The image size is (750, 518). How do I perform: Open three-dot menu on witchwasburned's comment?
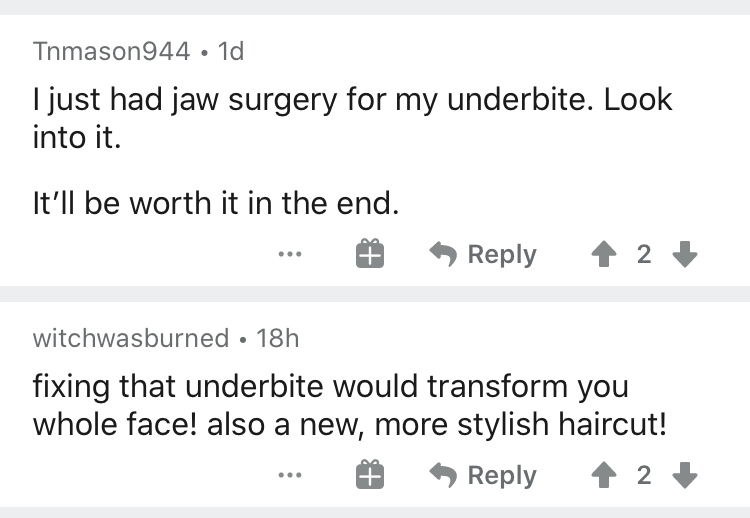click(x=290, y=476)
